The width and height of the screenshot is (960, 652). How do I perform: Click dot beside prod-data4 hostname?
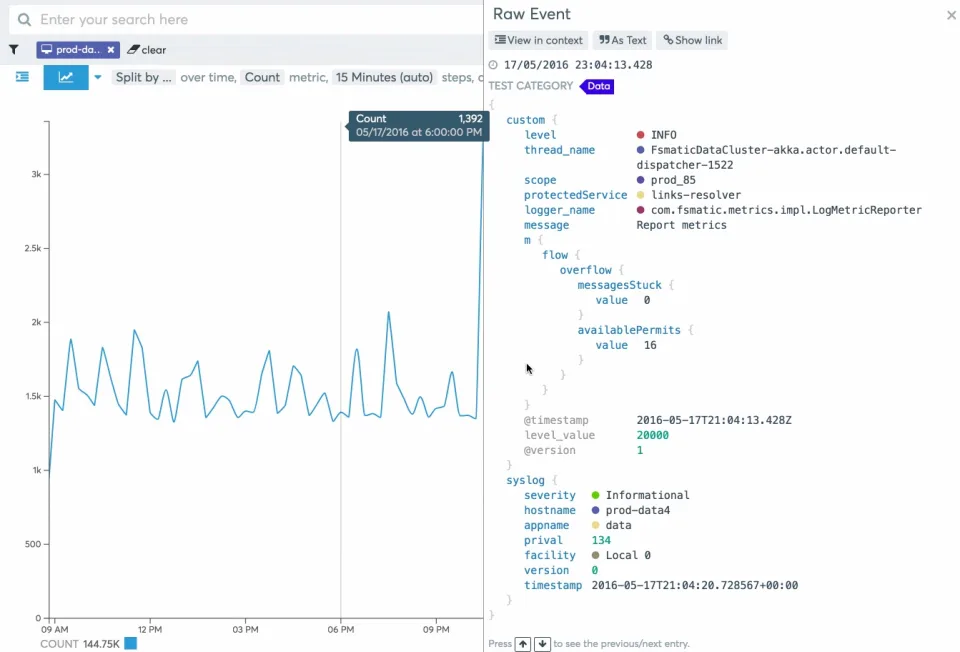595,510
